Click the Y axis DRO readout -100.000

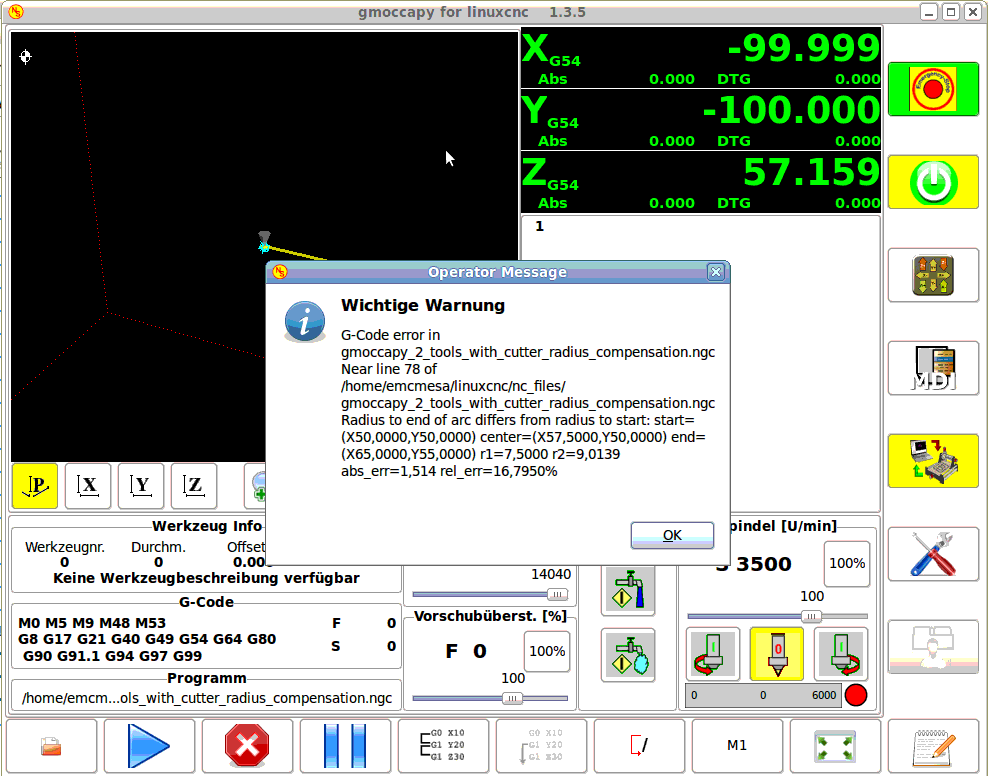point(791,110)
